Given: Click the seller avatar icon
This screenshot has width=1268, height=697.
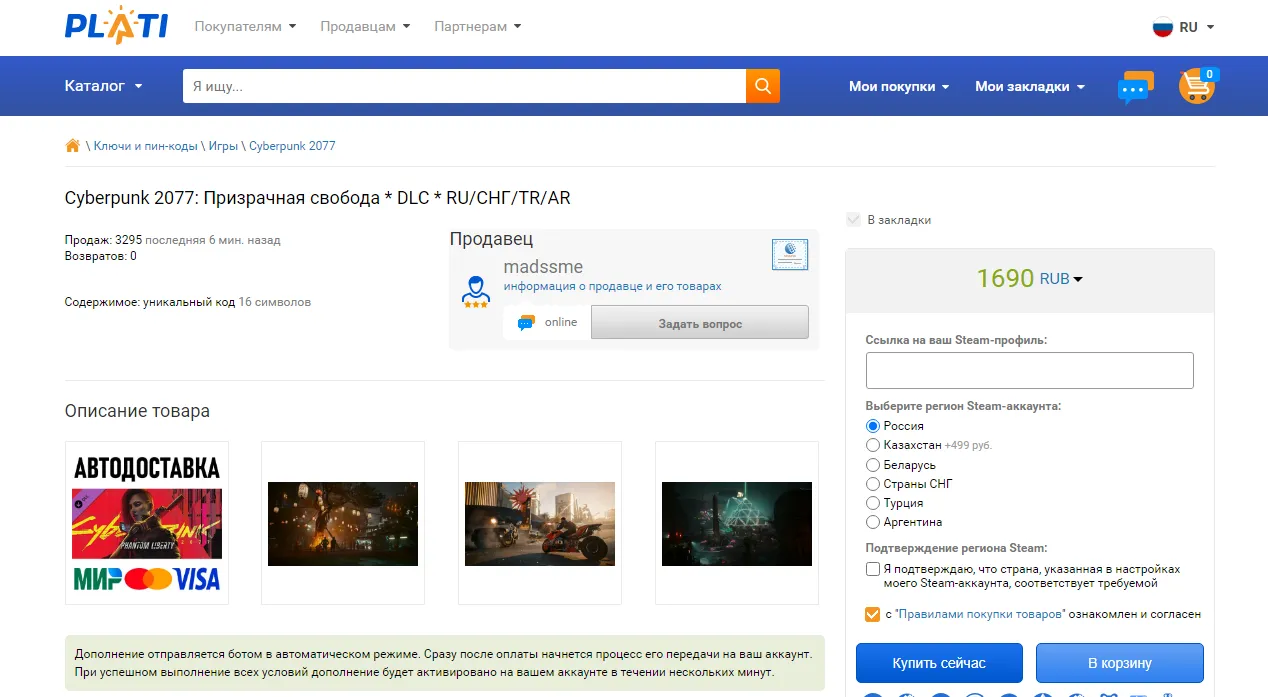Looking at the screenshot, I should click(476, 291).
